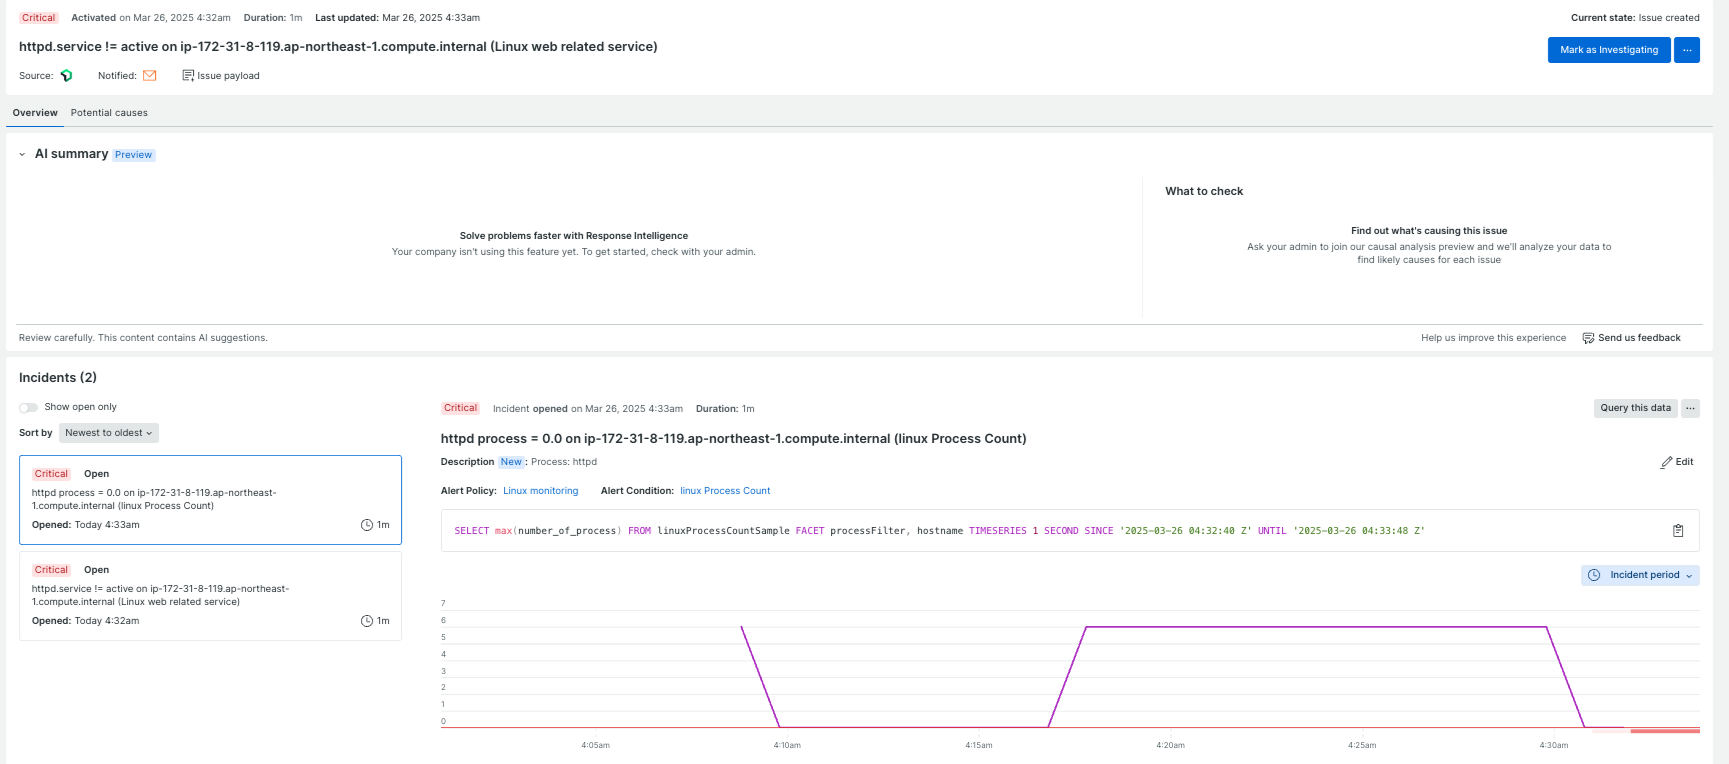
Task: Open the Linux monitoring alert policy link
Action: coord(540,491)
